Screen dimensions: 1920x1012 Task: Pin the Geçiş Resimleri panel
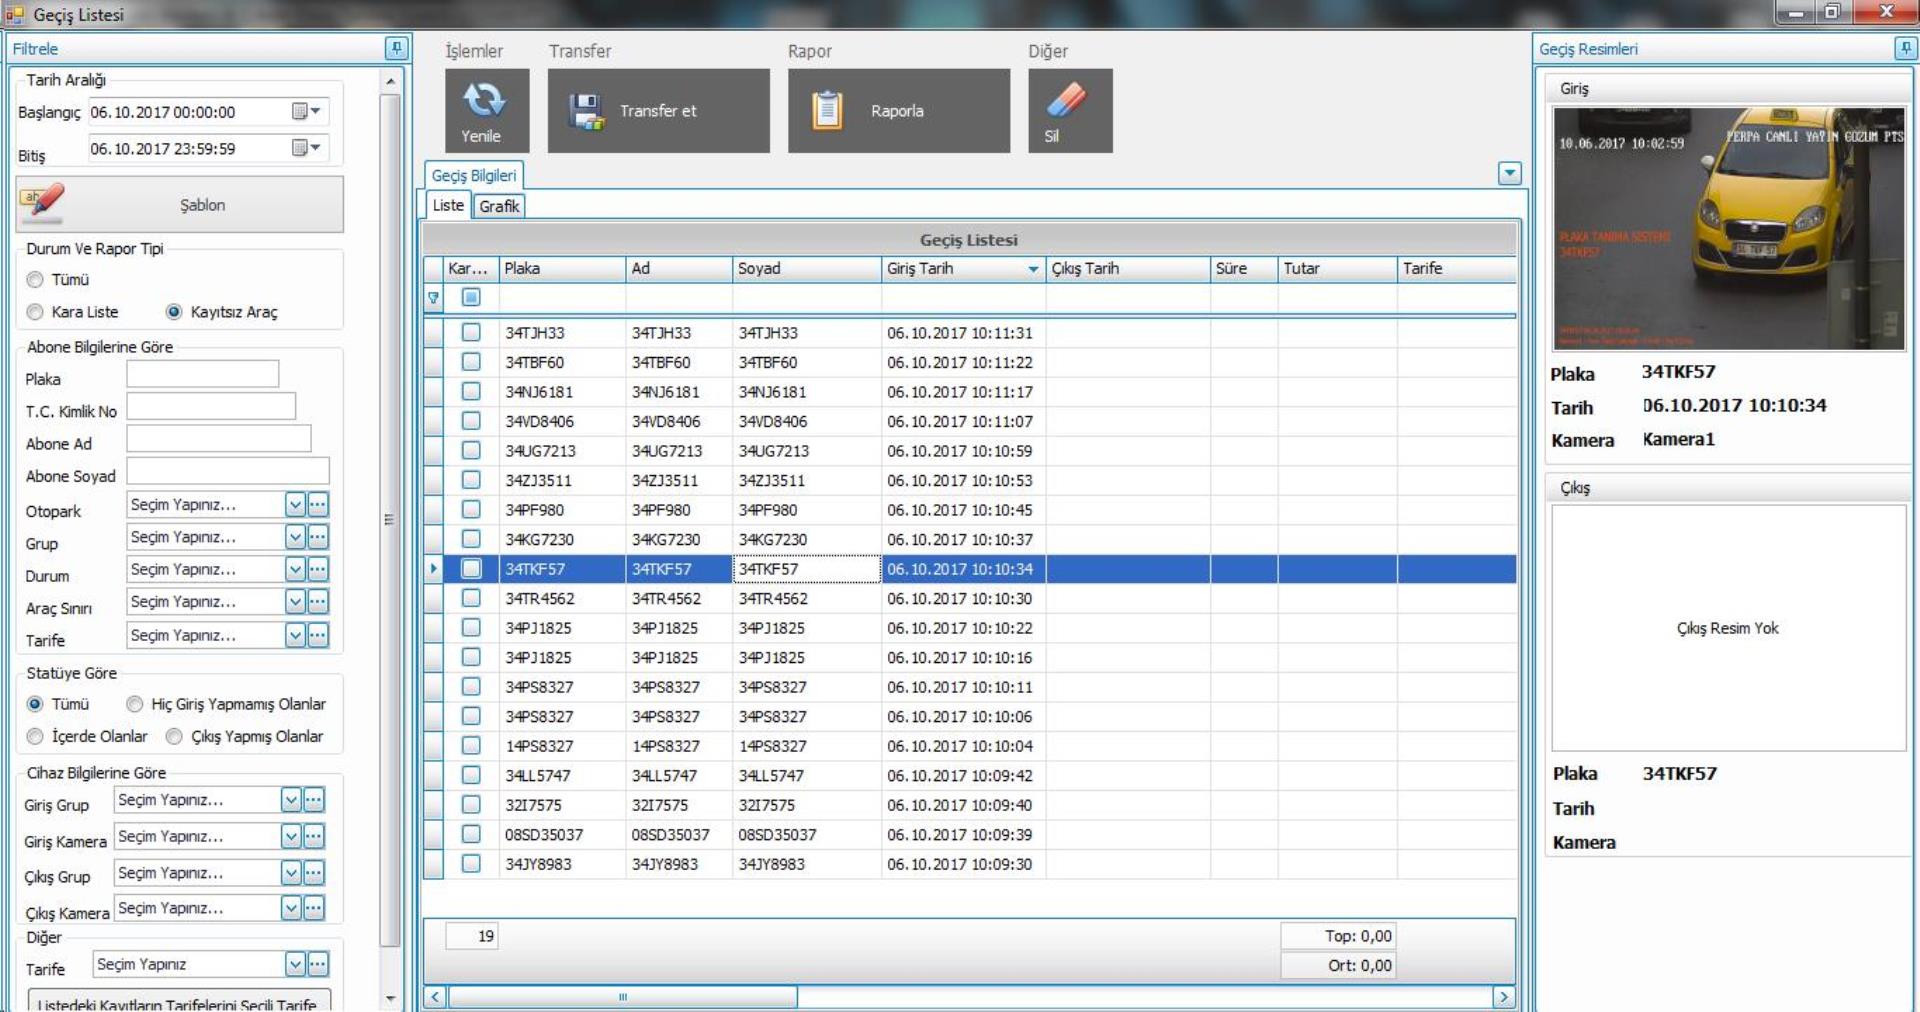1904,48
